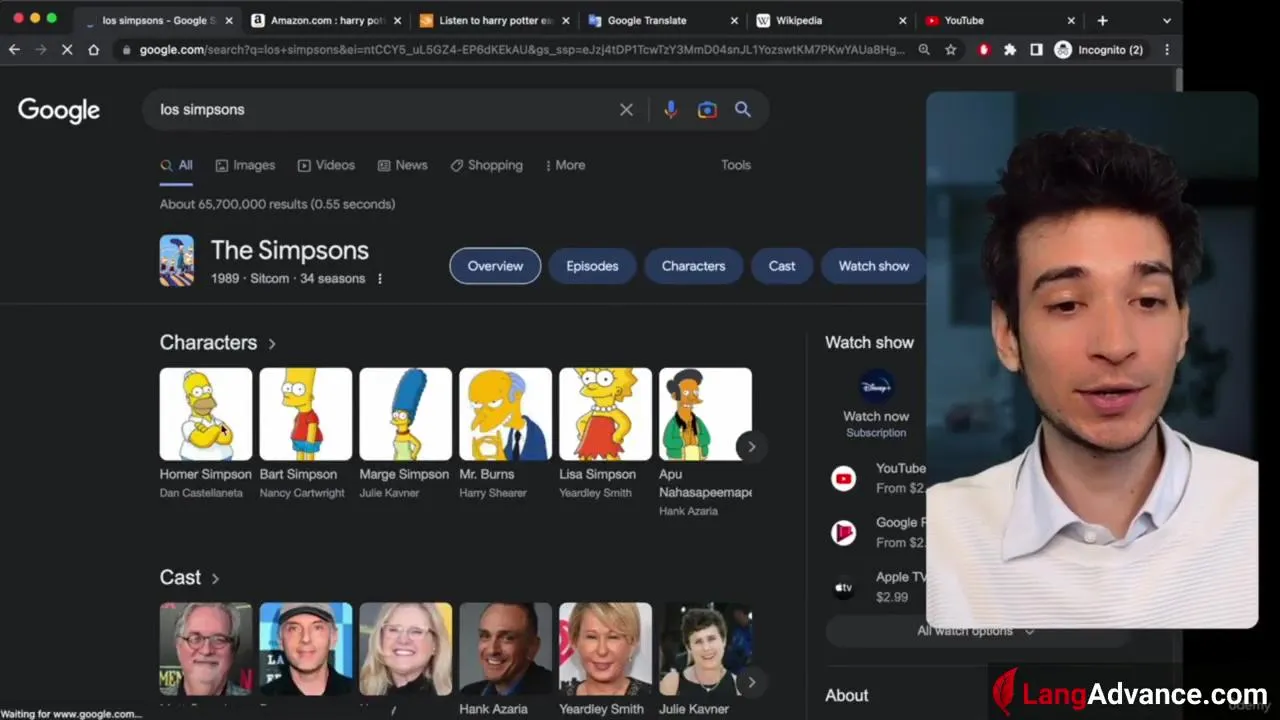Open a new browser tab
Screen dimensions: 1280x720
(1102, 20)
